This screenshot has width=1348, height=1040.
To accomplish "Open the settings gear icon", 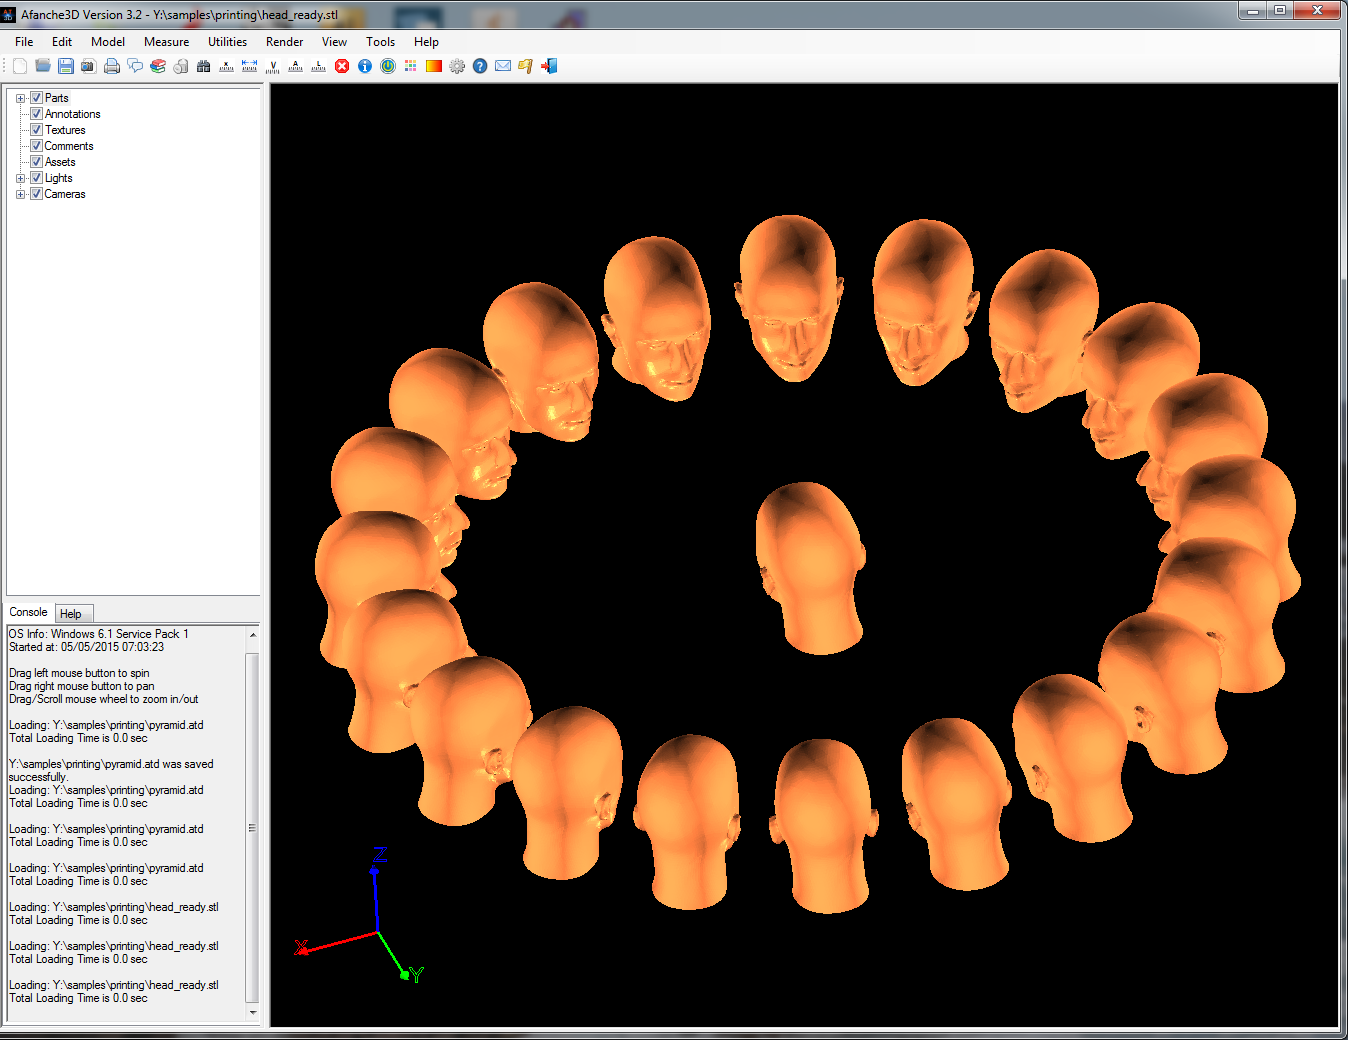I will [457, 66].
